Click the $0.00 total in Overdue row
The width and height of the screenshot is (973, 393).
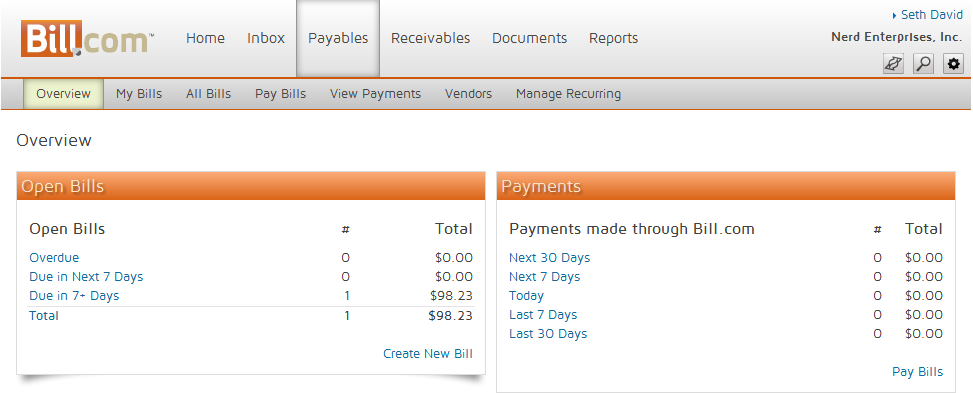[x=454, y=258]
